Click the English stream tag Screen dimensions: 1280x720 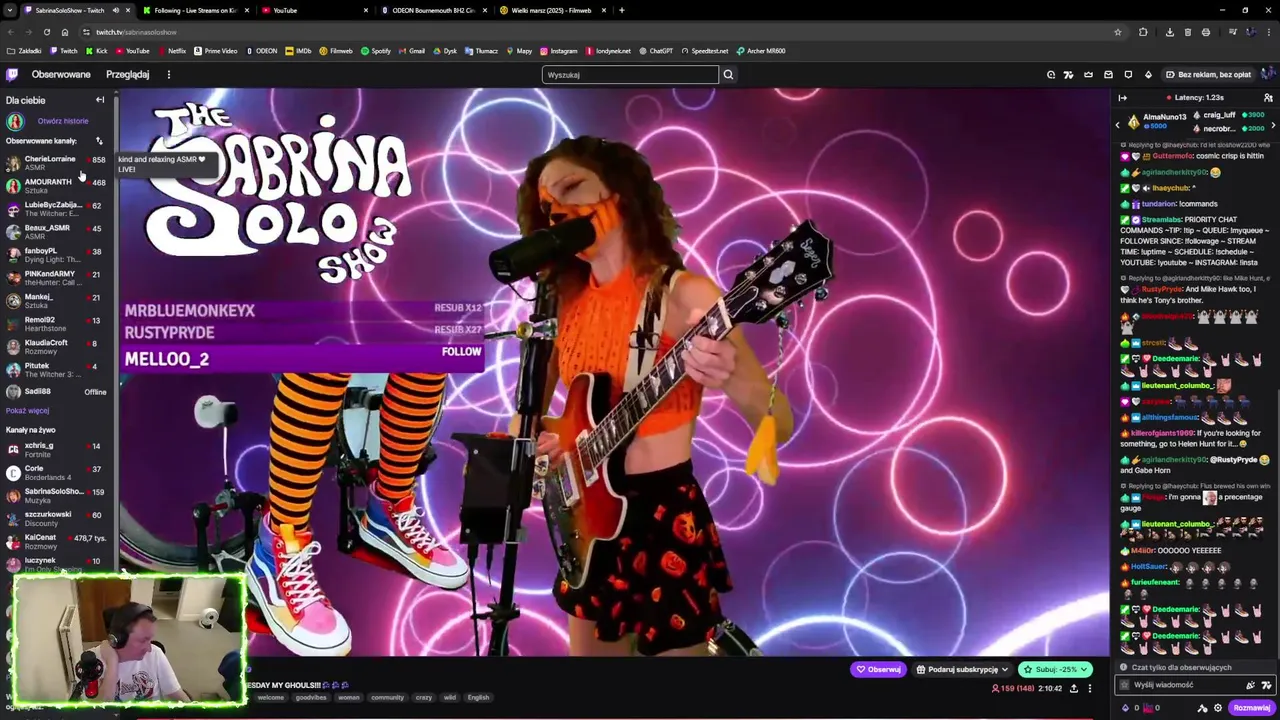pyautogui.click(x=478, y=697)
